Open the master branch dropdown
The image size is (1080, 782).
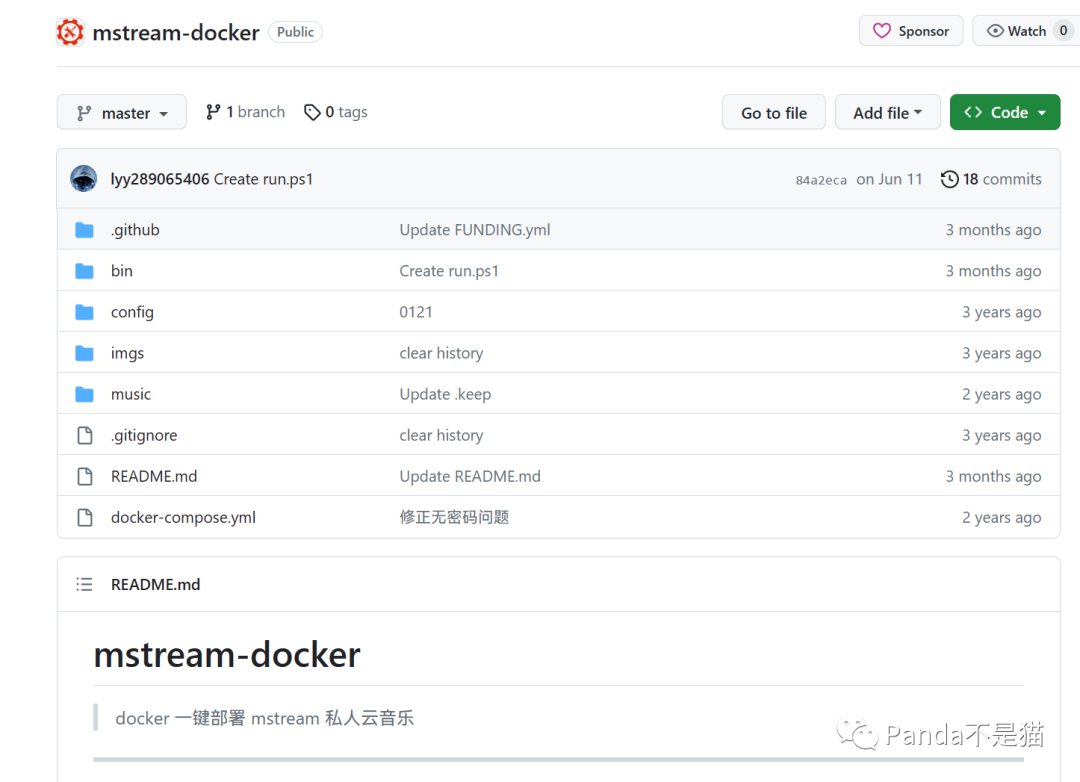tap(122, 112)
